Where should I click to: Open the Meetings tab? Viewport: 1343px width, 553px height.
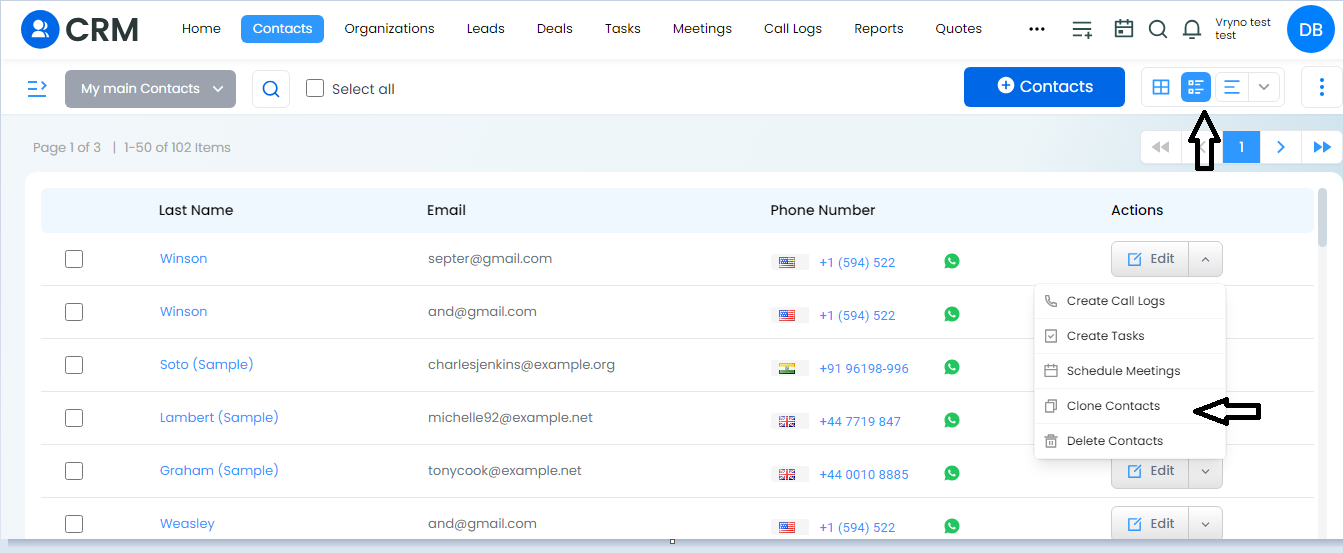[702, 29]
